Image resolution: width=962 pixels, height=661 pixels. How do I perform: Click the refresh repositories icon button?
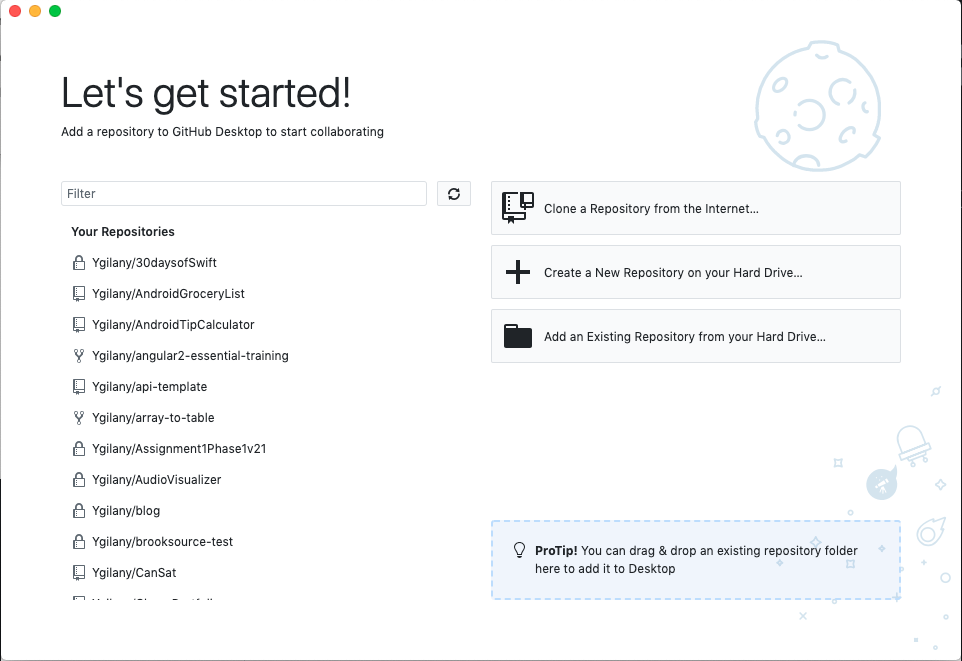click(453, 194)
